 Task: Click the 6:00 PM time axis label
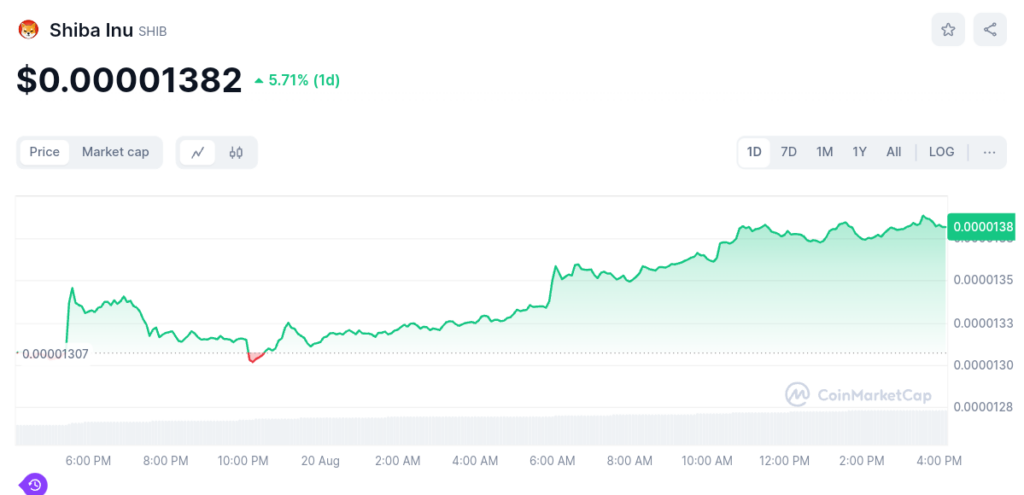(89, 461)
